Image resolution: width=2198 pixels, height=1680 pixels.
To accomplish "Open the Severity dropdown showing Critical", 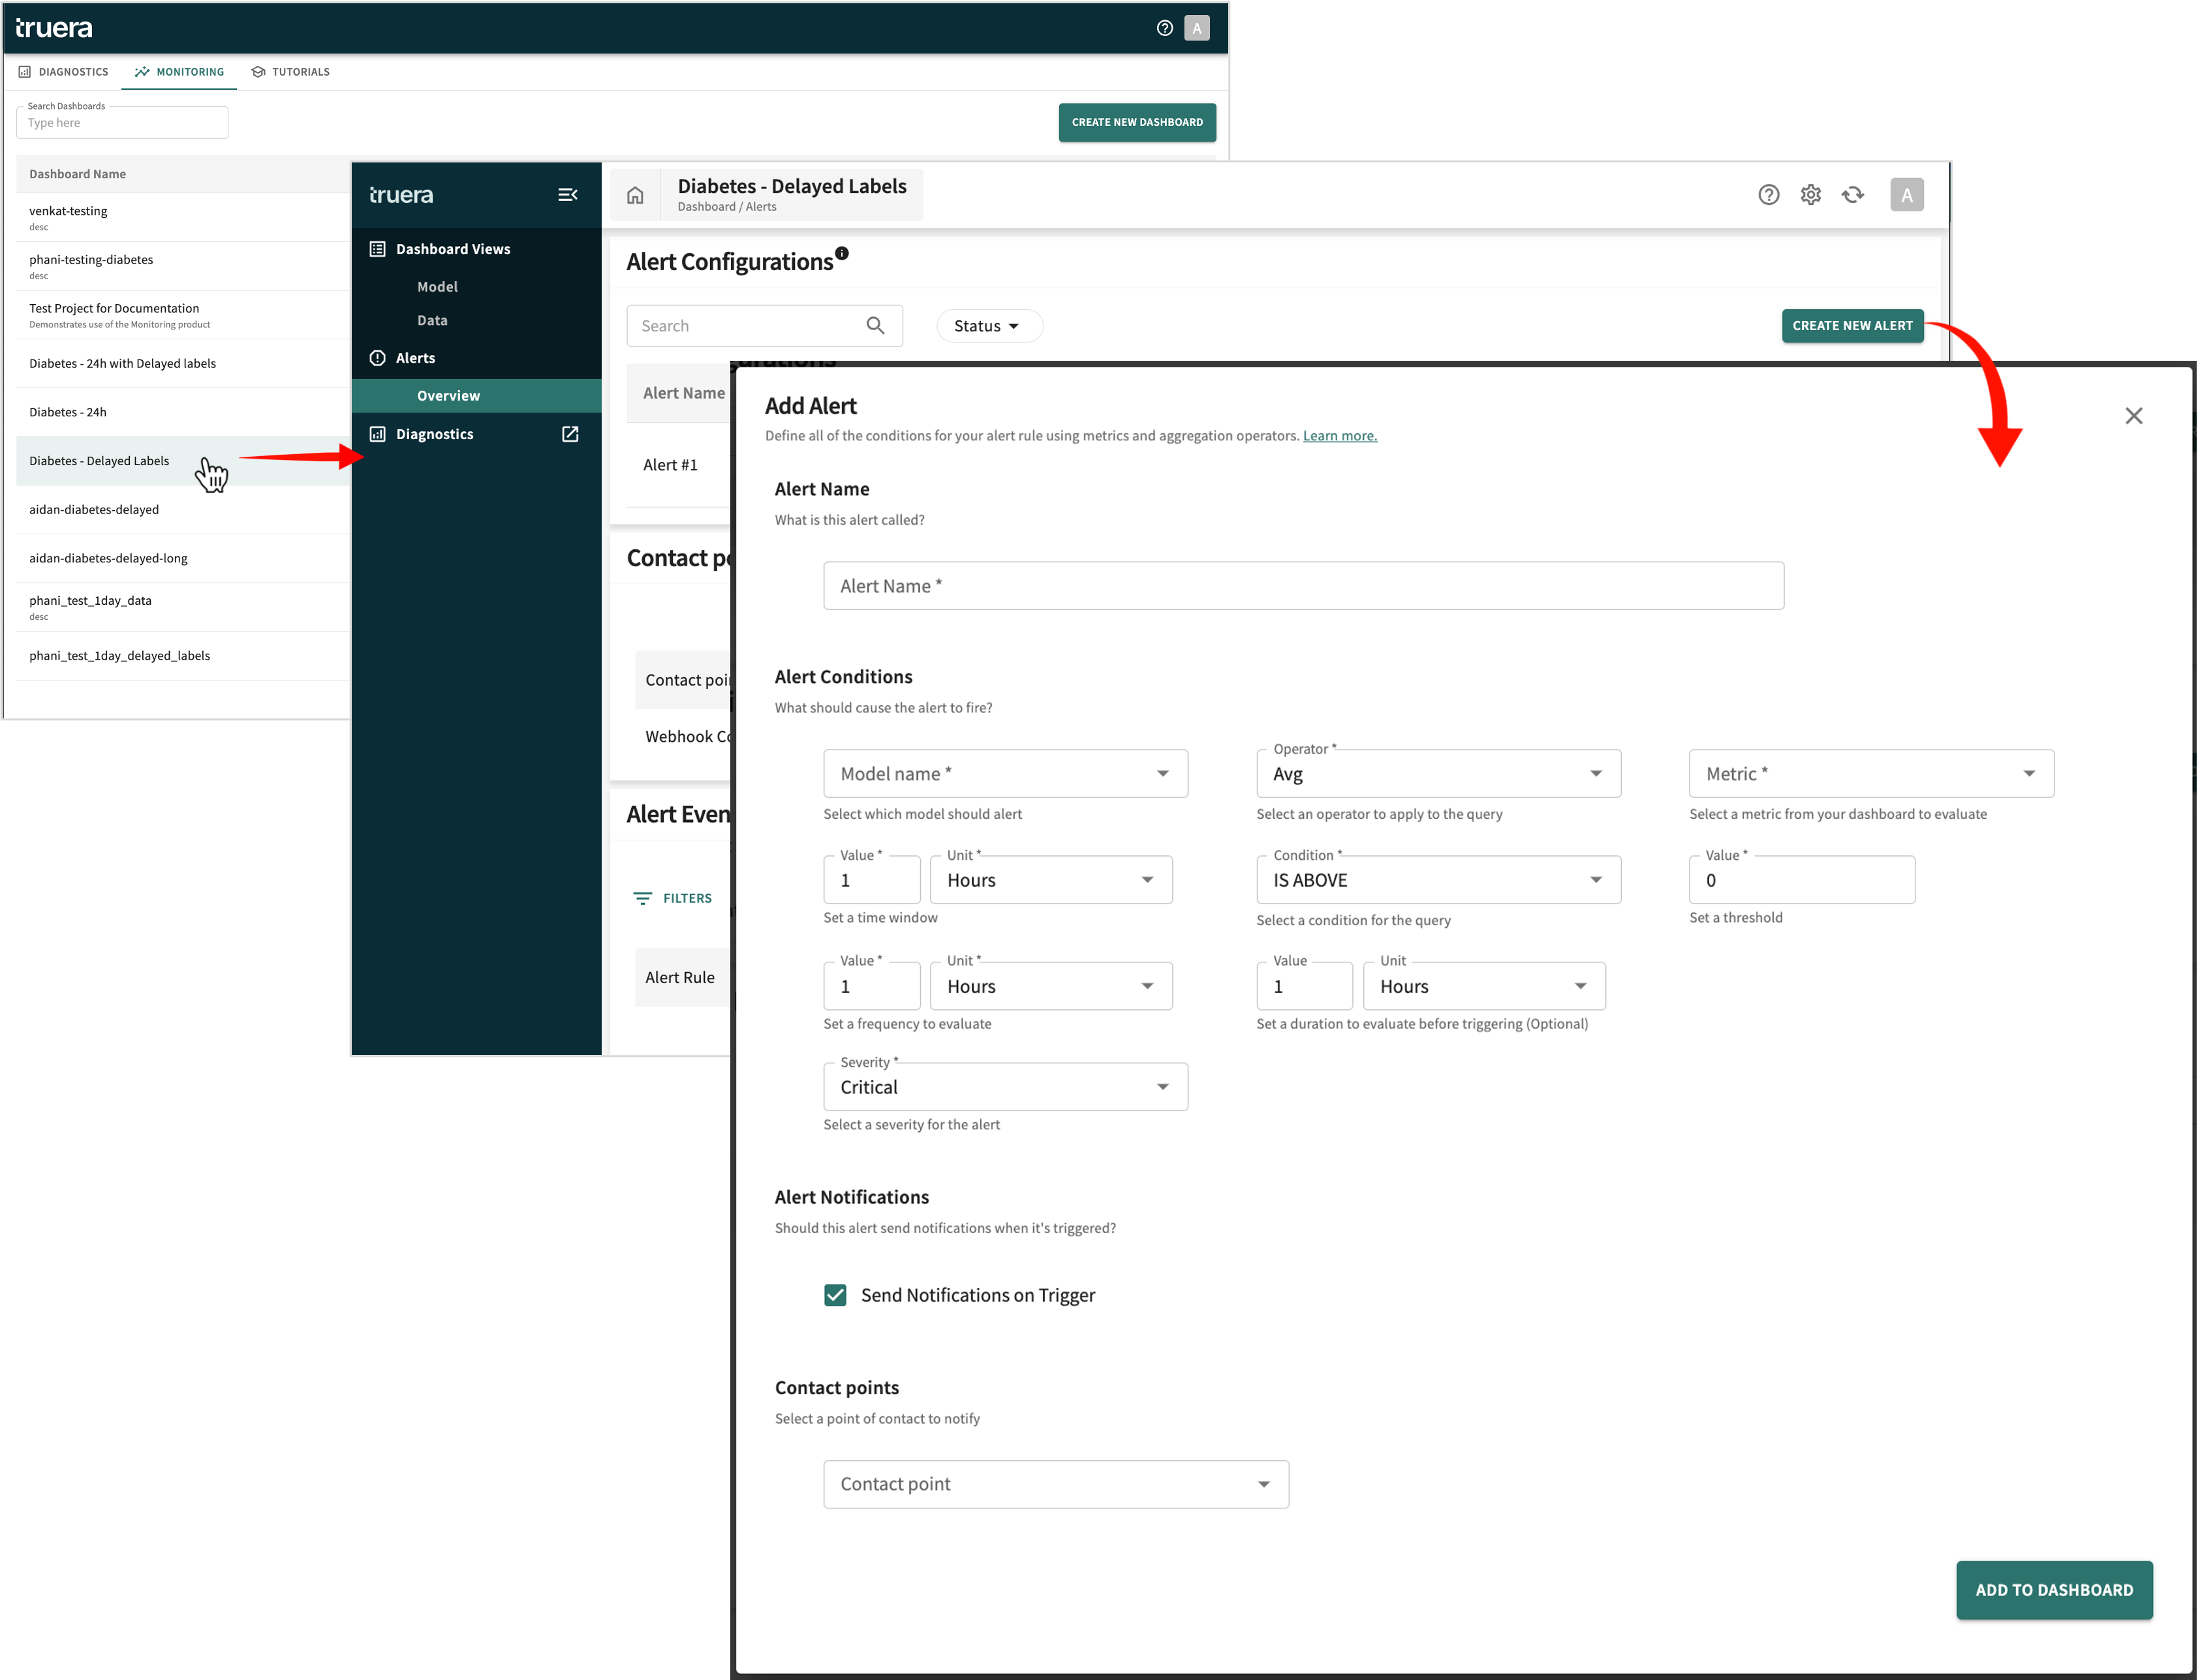I will click(x=1005, y=1087).
